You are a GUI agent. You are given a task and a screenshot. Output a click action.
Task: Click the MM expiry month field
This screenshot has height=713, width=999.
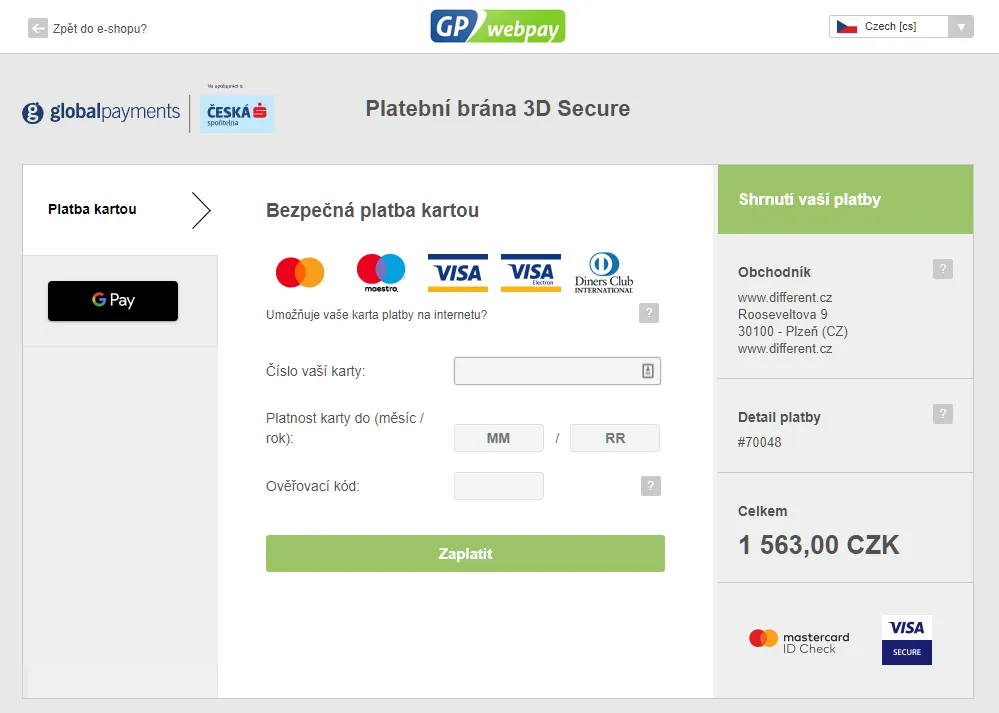pos(498,438)
